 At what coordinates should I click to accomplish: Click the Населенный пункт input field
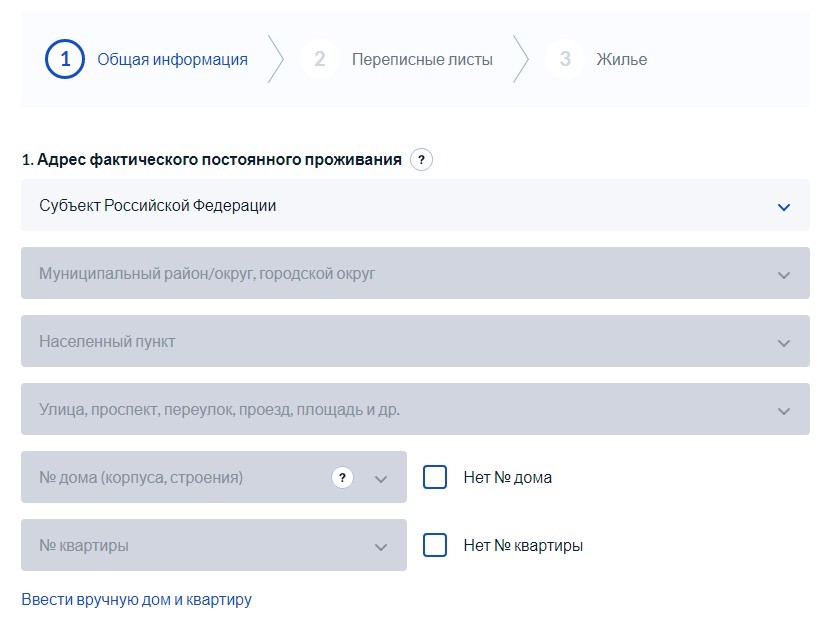[x=400, y=342]
